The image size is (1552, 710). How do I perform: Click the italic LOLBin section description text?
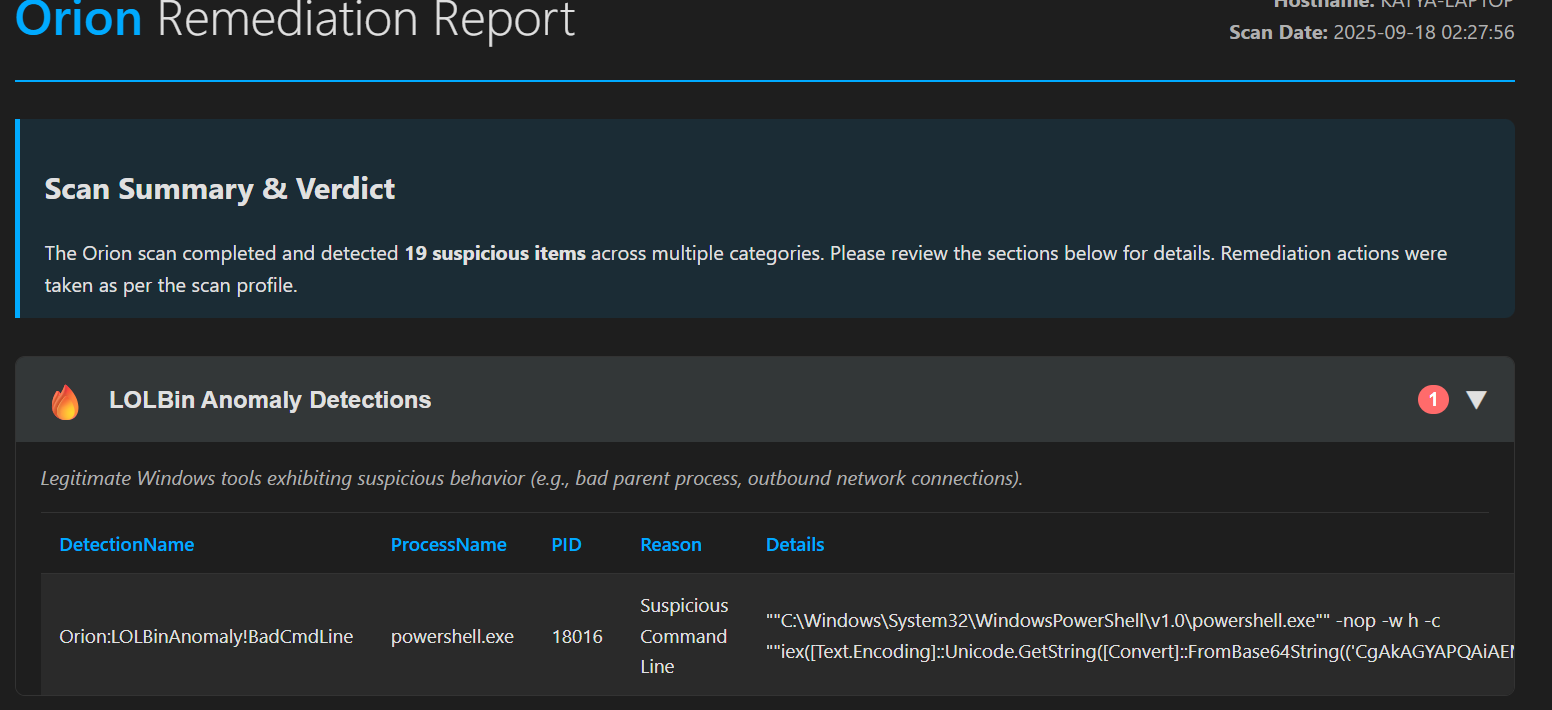click(531, 478)
